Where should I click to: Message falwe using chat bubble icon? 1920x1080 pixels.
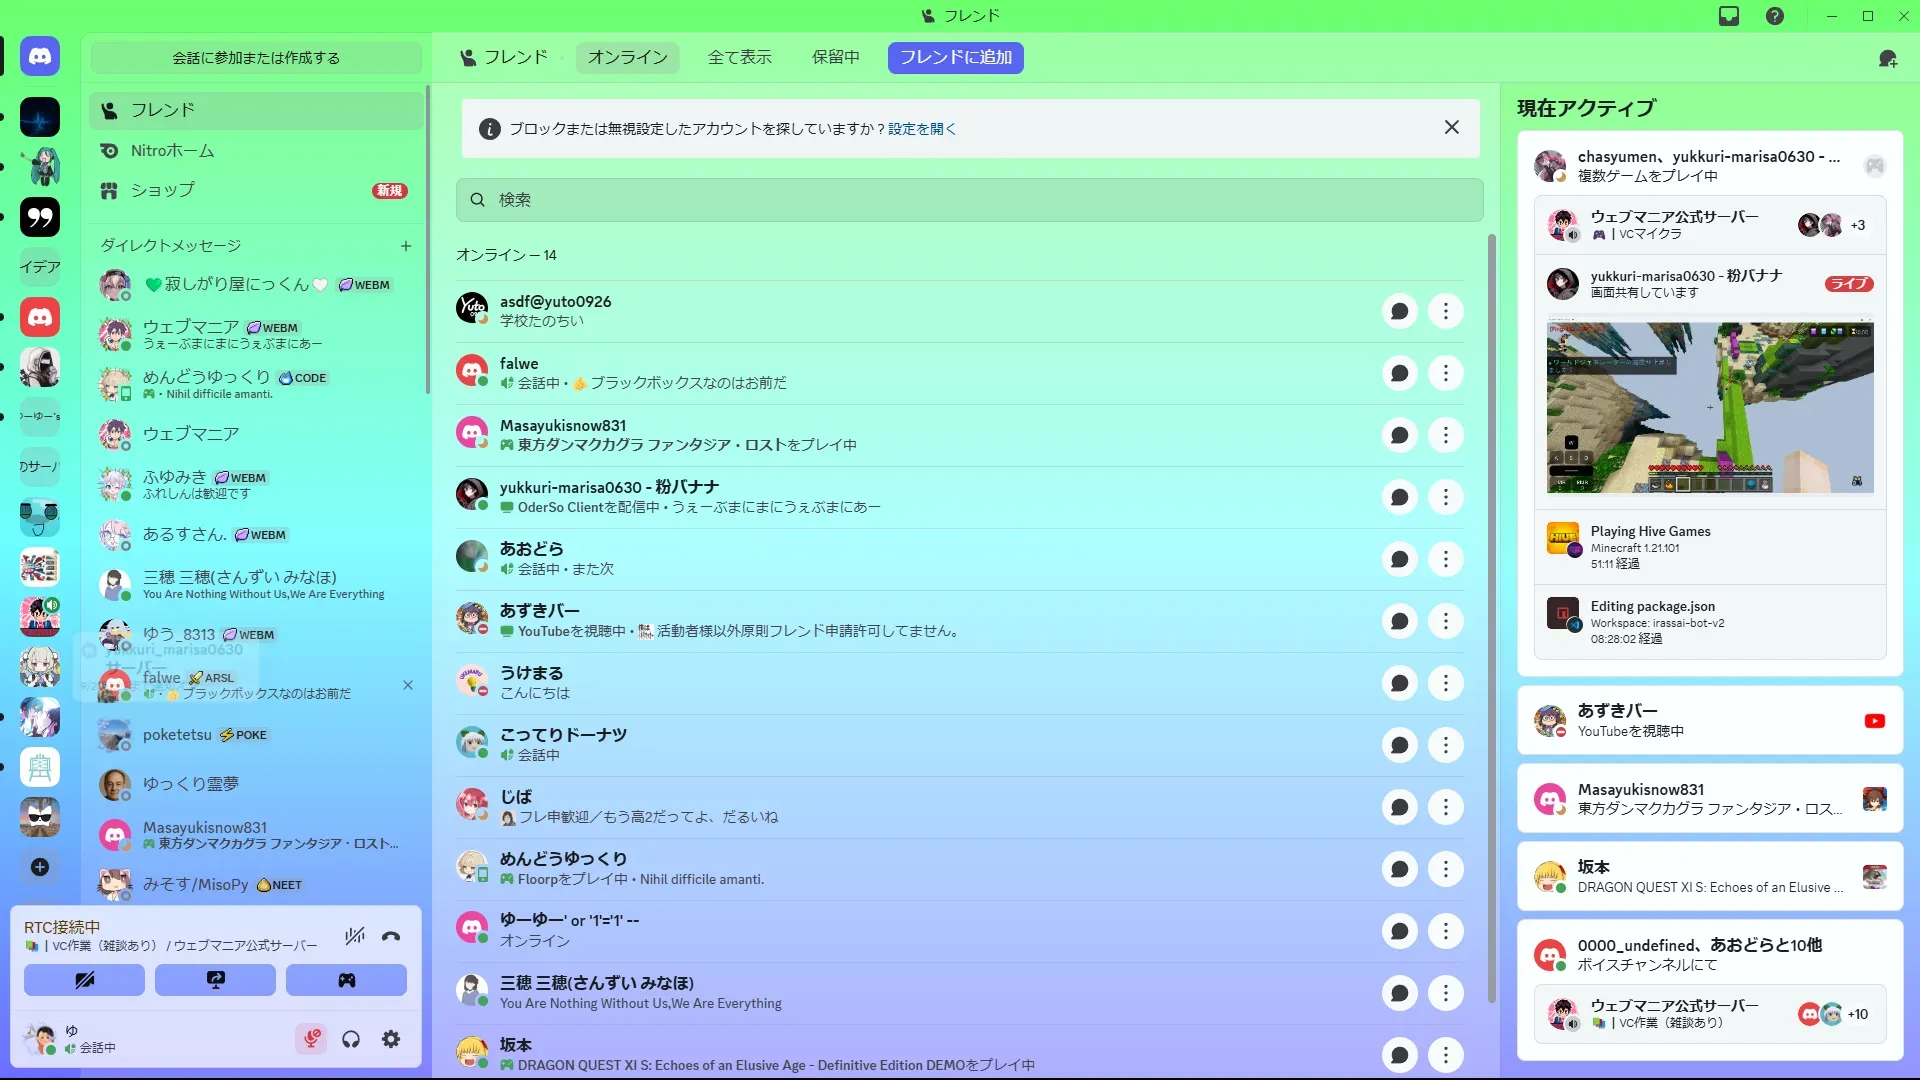pyautogui.click(x=1399, y=373)
